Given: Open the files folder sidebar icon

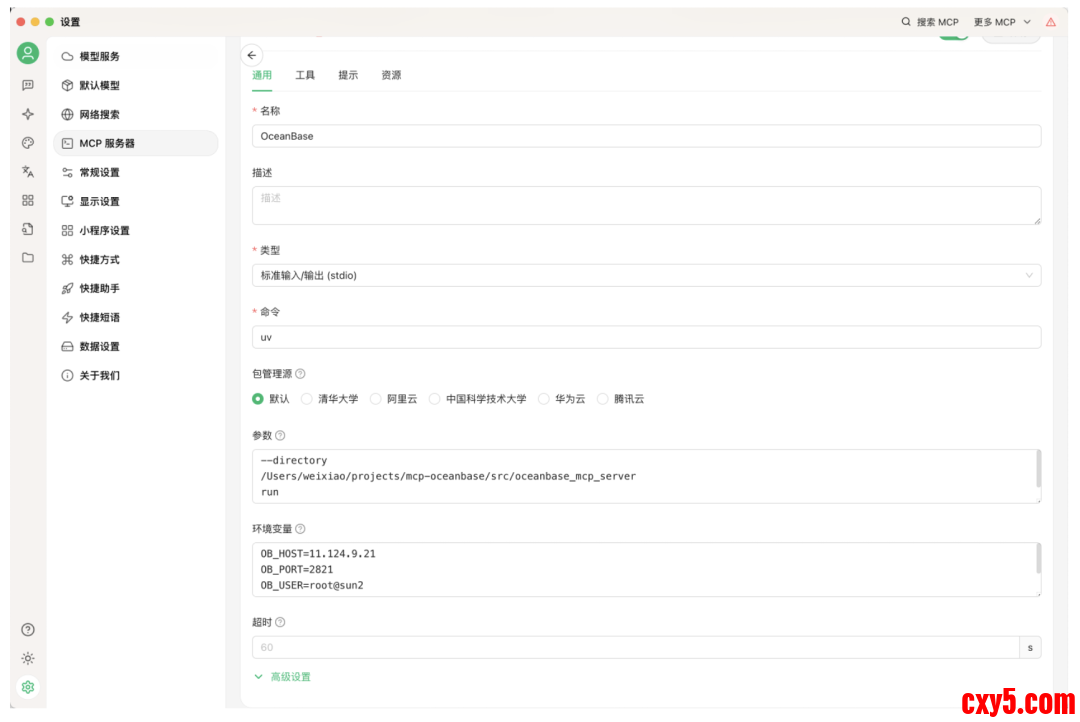Looking at the screenshot, I should pyautogui.click(x=28, y=258).
